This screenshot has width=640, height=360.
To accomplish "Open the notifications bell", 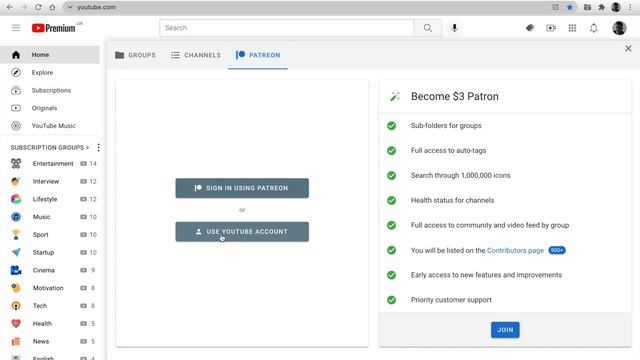I will (593, 28).
